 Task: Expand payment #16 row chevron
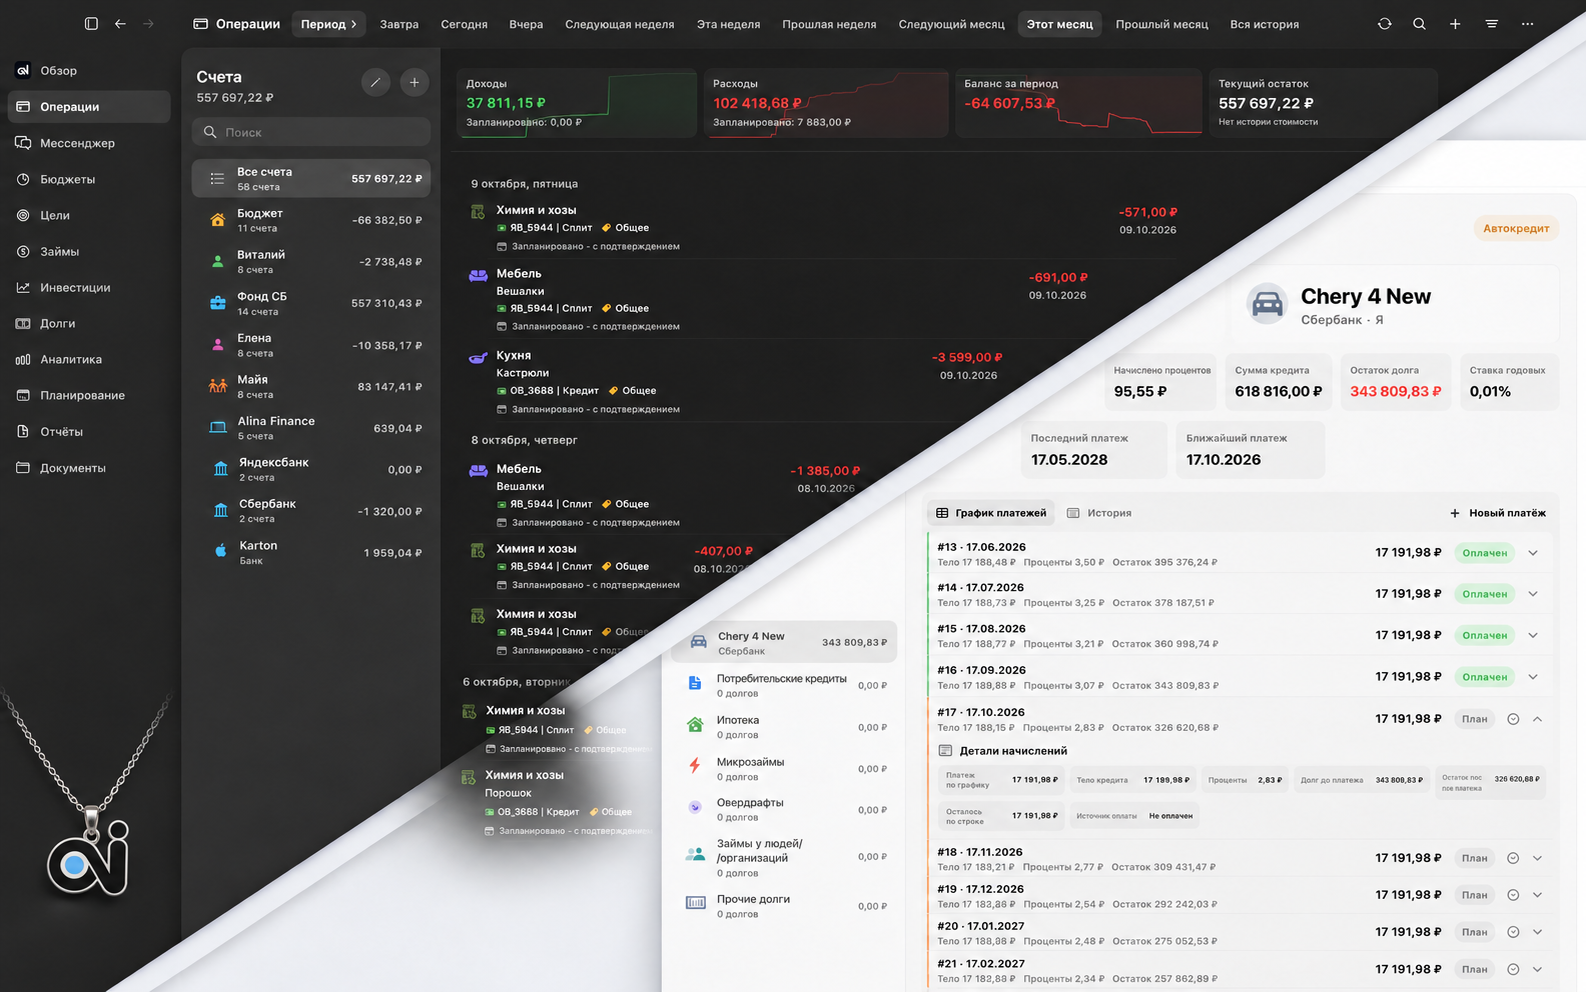click(x=1533, y=677)
